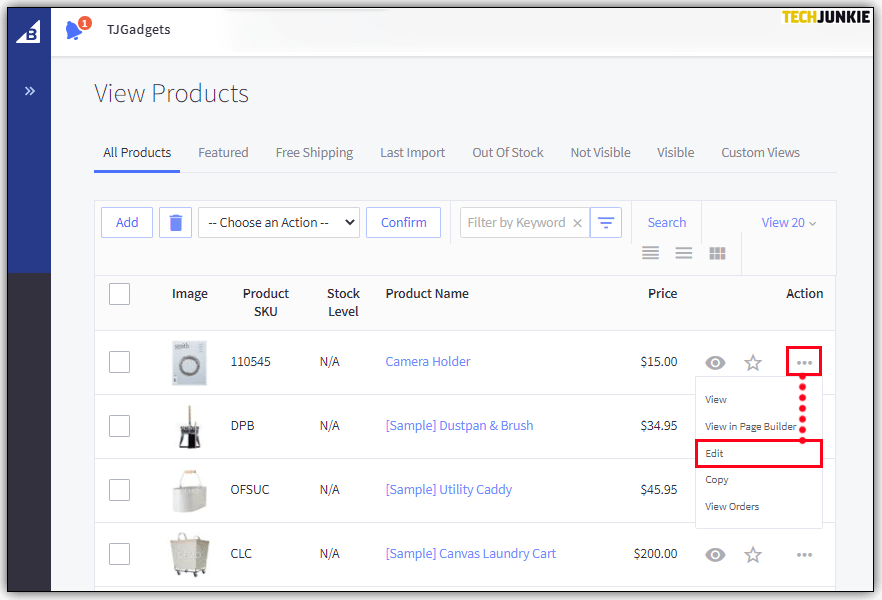Check the Dustpan & Brush row checkbox

[119, 426]
